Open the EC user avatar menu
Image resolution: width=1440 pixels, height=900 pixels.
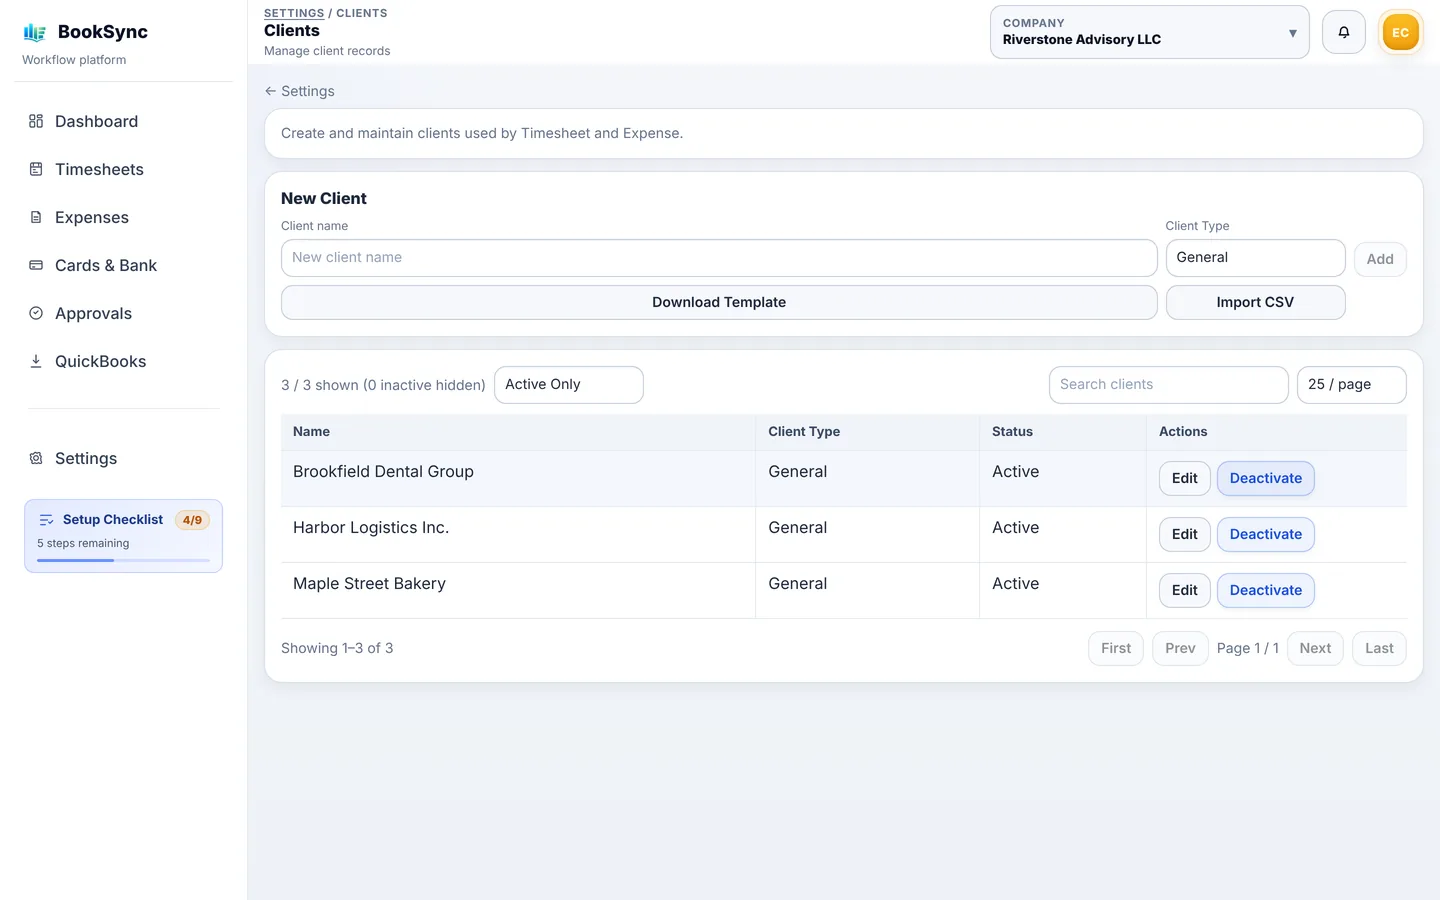tap(1400, 32)
